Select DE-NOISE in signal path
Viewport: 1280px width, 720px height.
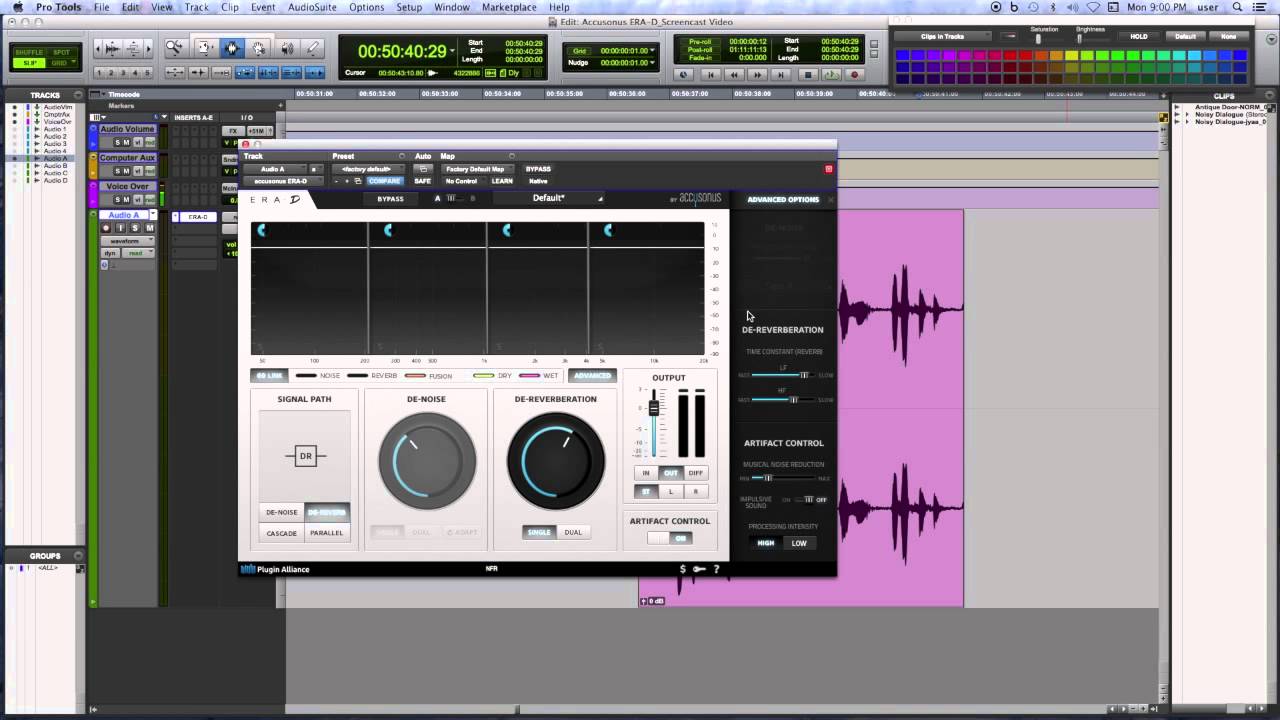tap(281, 512)
